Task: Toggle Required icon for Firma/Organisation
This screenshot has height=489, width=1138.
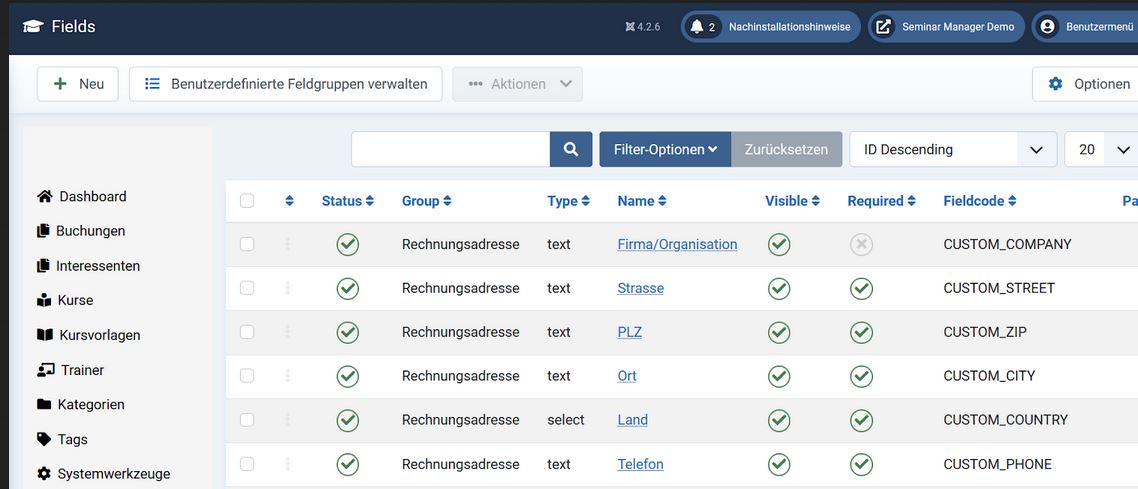Action: tap(861, 244)
